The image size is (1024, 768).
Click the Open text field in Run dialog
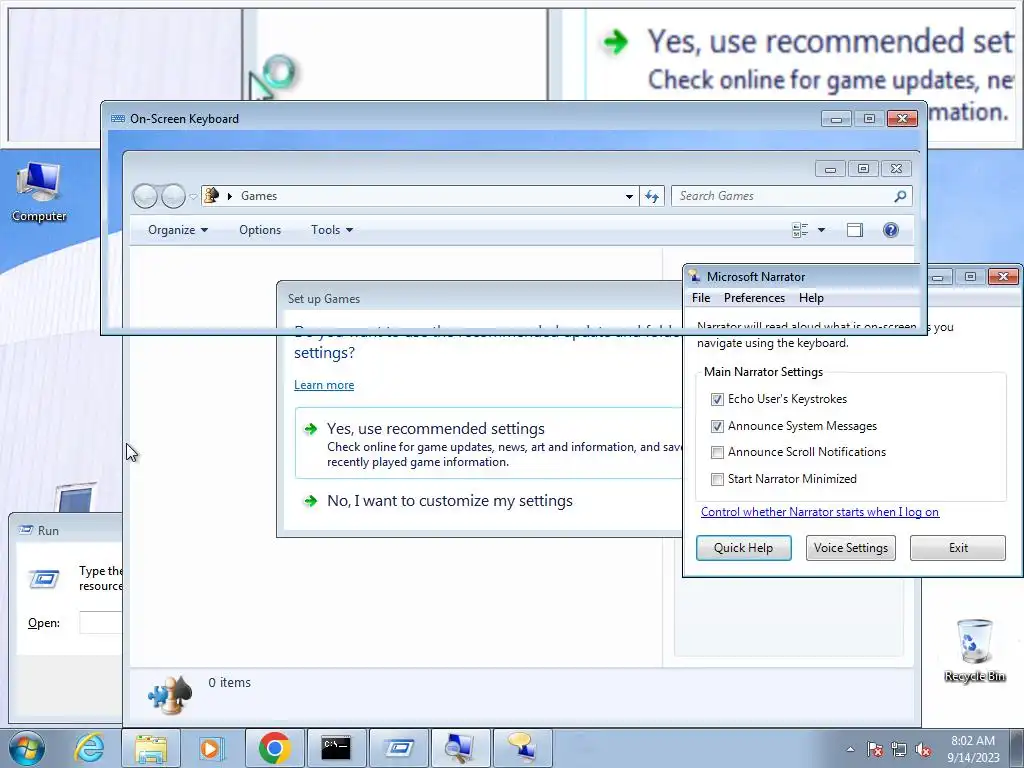coord(101,622)
